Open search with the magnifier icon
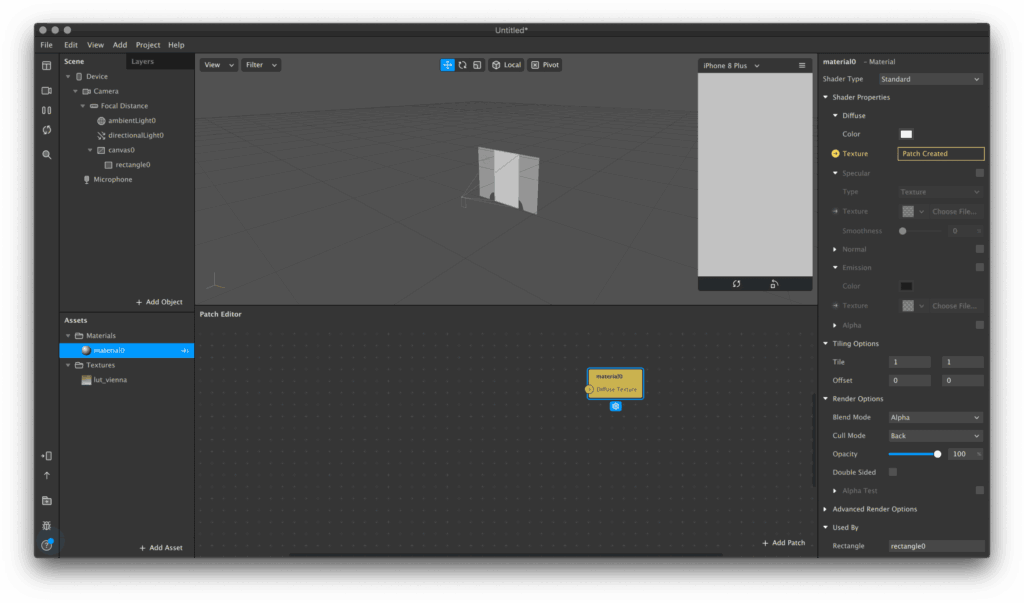The width and height of the screenshot is (1024, 603). 46,155
